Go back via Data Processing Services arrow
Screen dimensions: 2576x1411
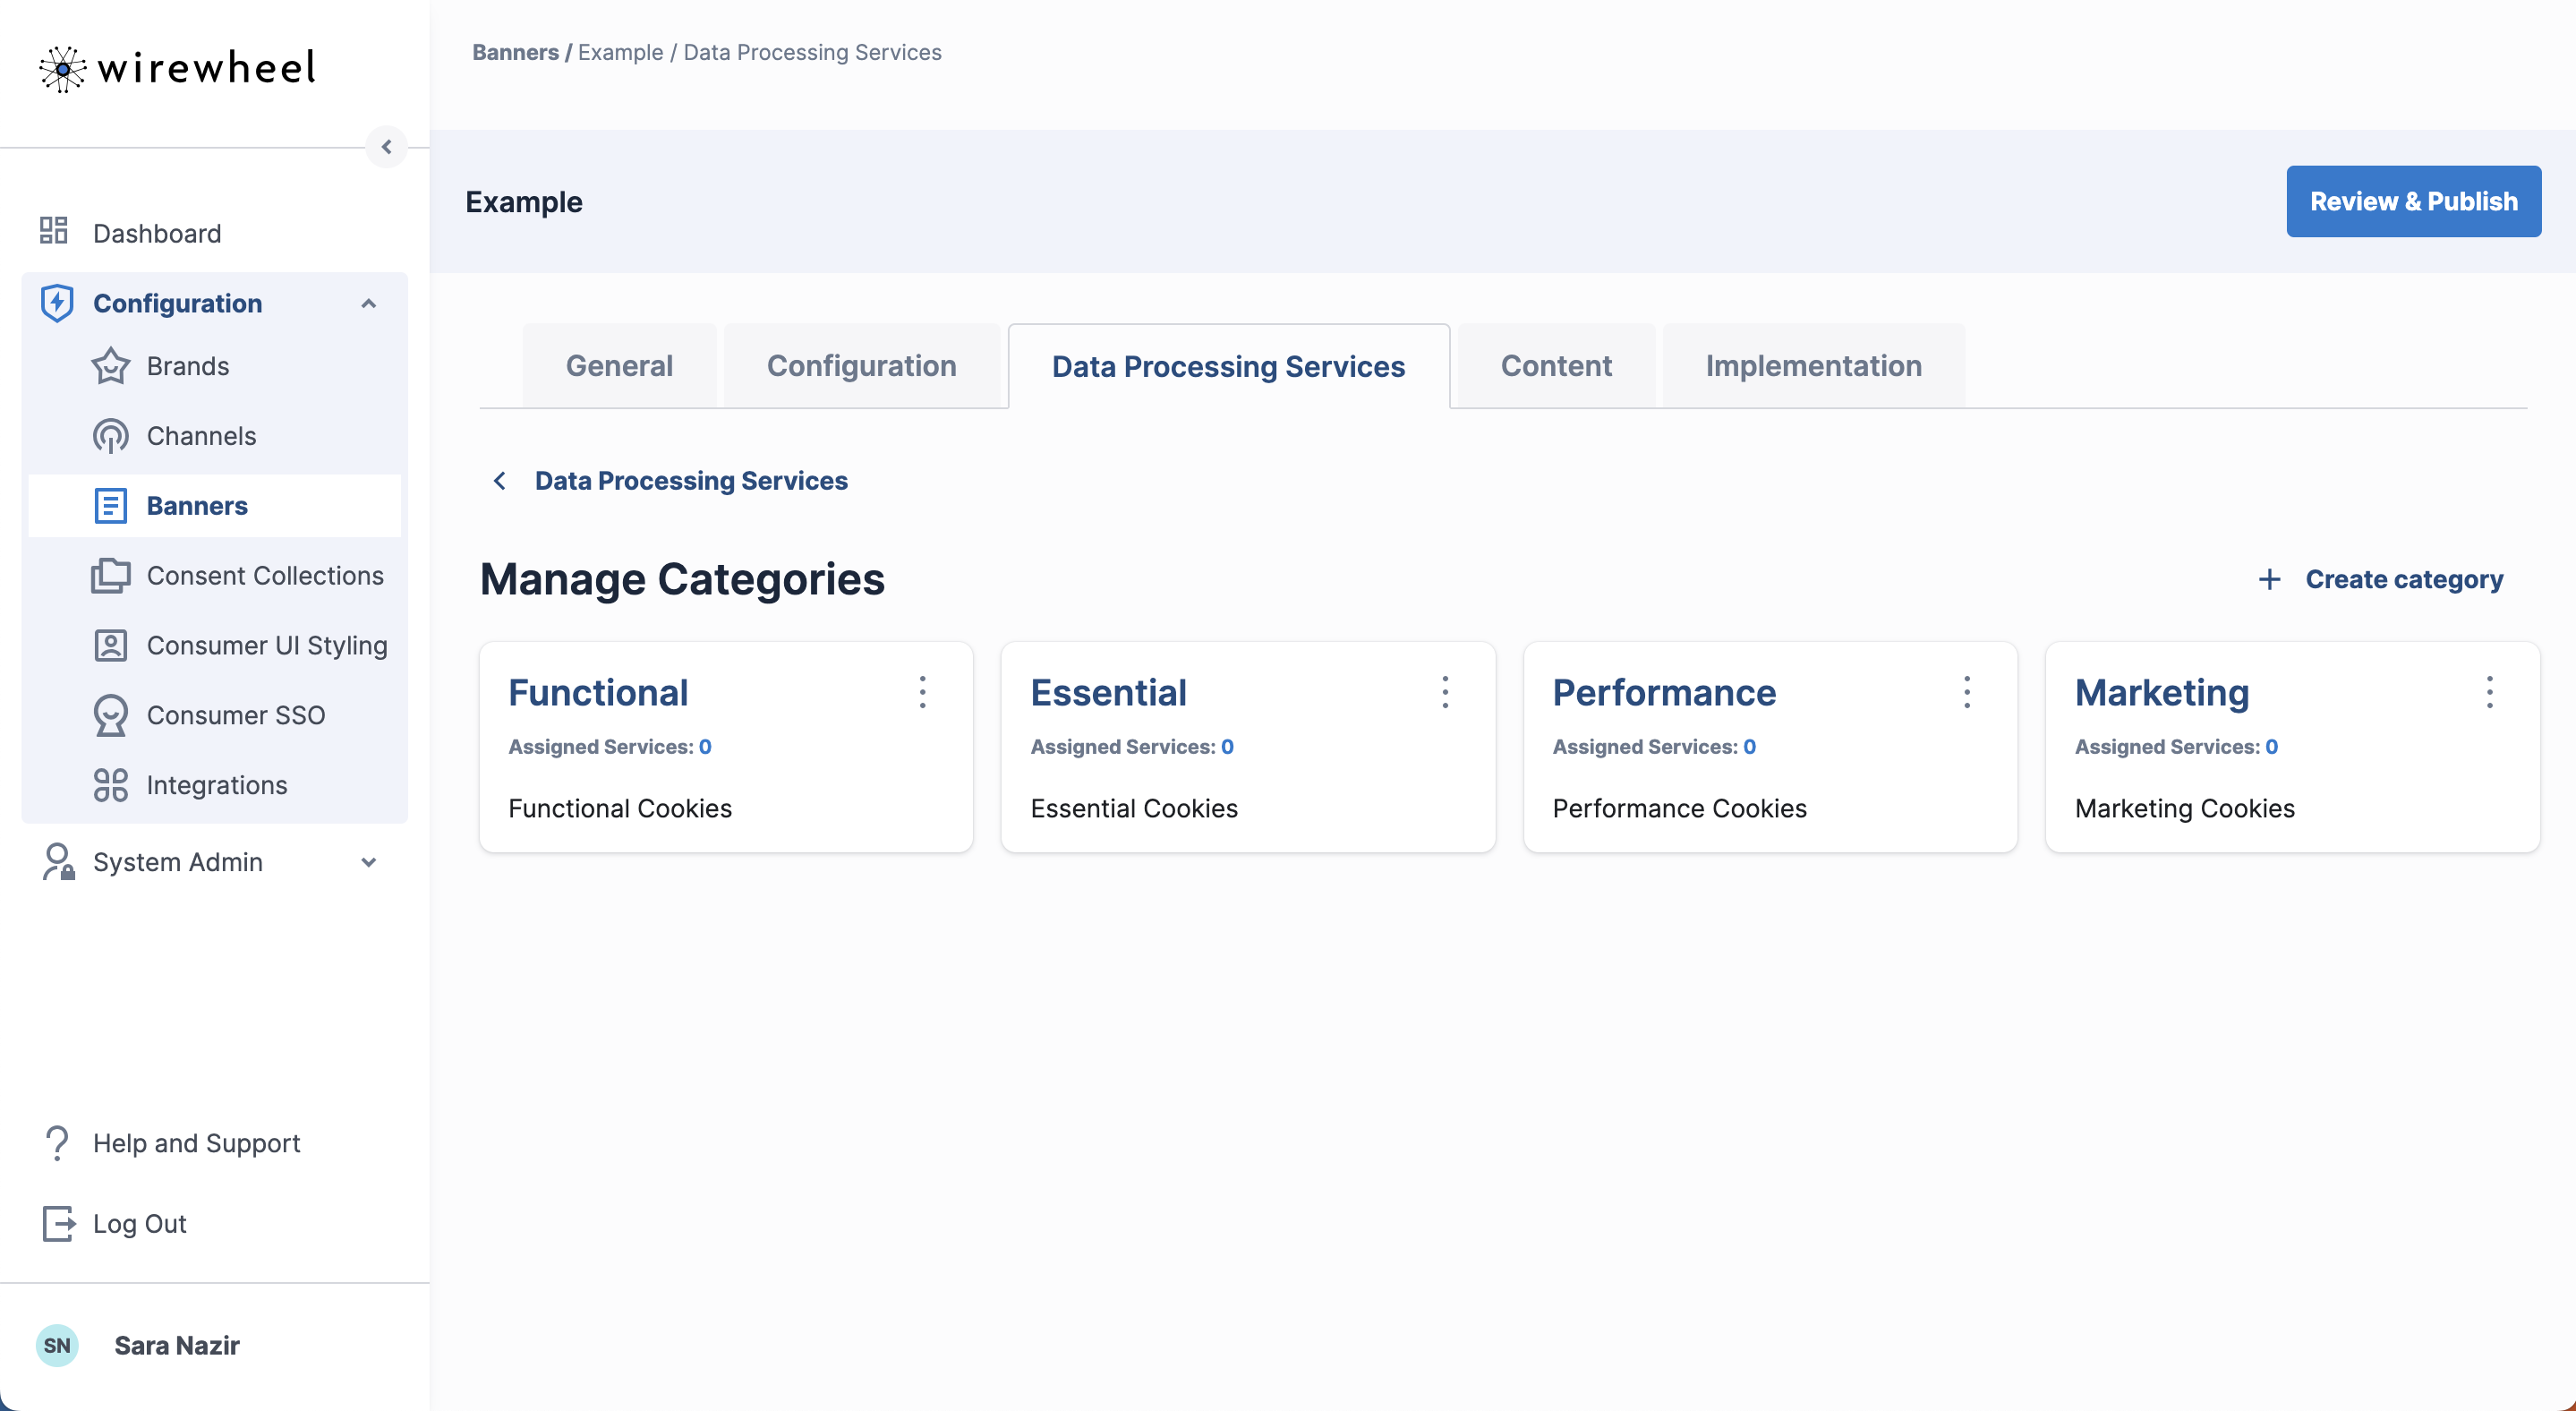(500, 481)
